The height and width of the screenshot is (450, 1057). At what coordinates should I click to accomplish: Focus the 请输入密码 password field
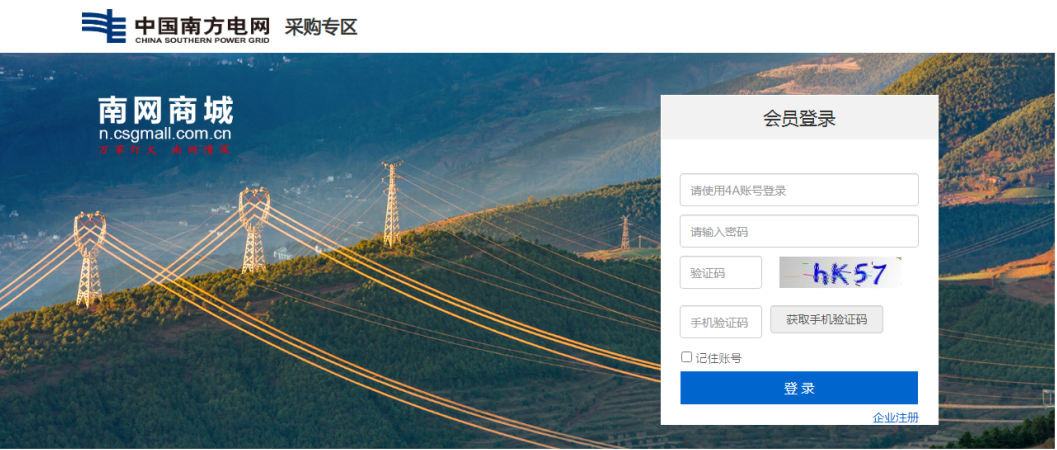[799, 231]
